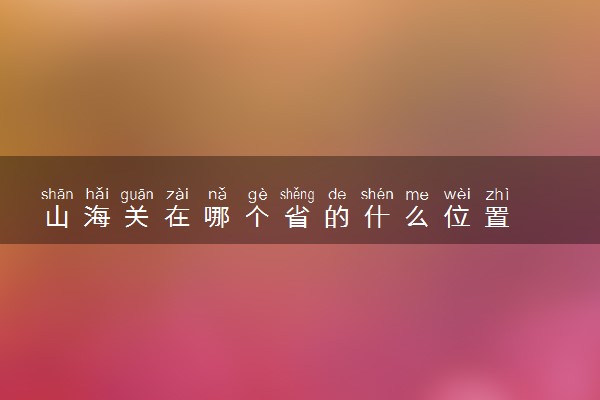Click the Chinese character 海
The width and height of the screenshot is (600, 400).
point(97,217)
